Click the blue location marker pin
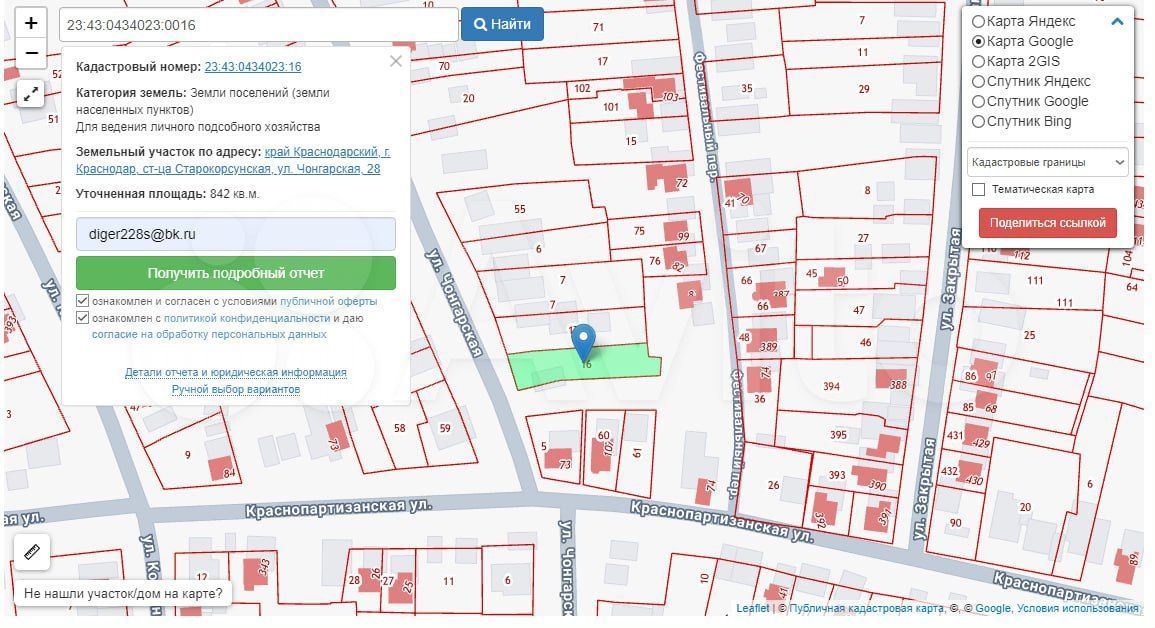This screenshot has height=628, width=1155. pyautogui.click(x=583, y=342)
